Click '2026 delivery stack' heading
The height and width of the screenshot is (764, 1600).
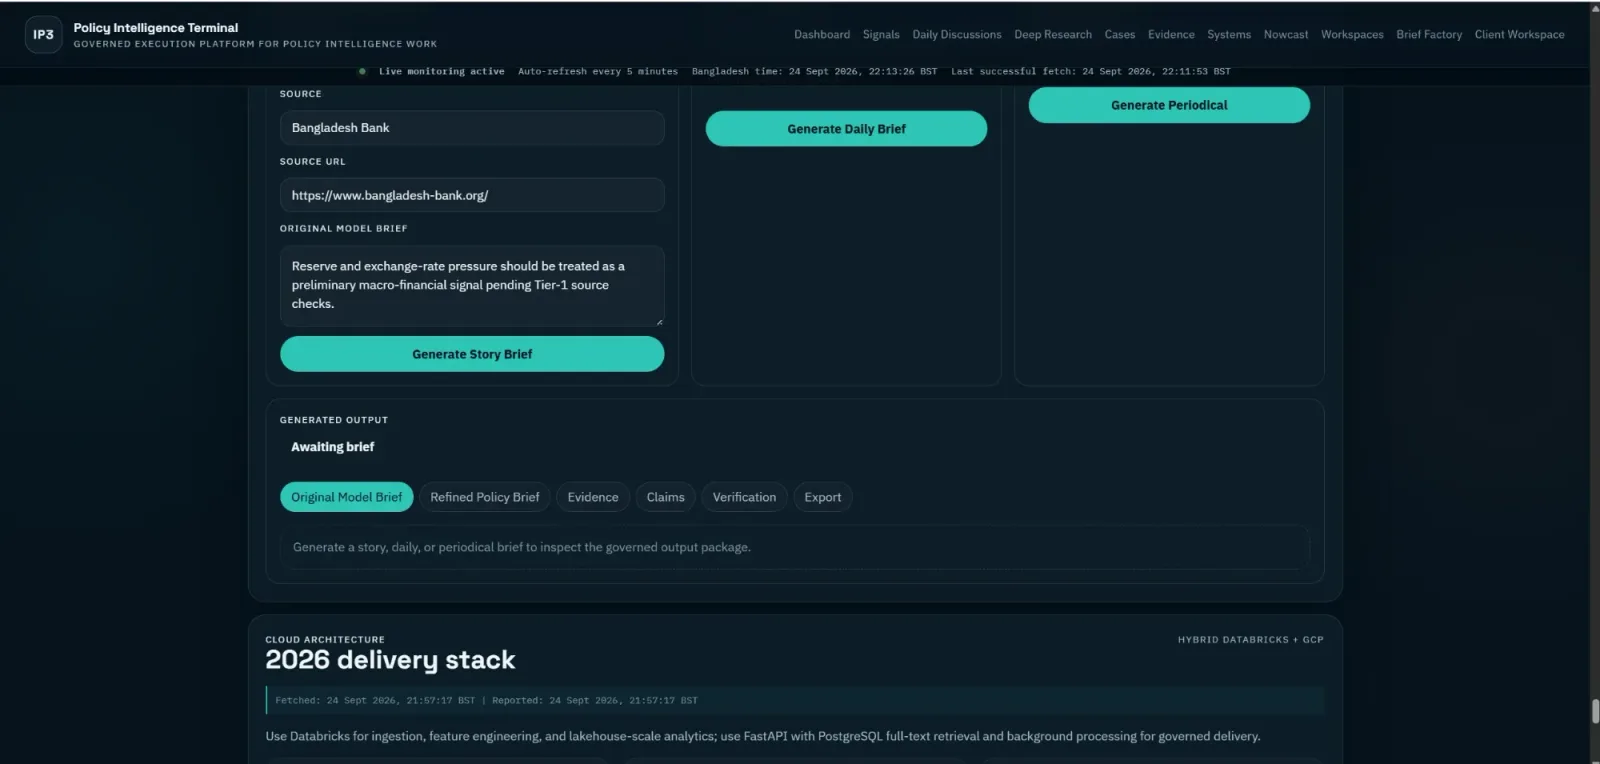pyautogui.click(x=390, y=660)
